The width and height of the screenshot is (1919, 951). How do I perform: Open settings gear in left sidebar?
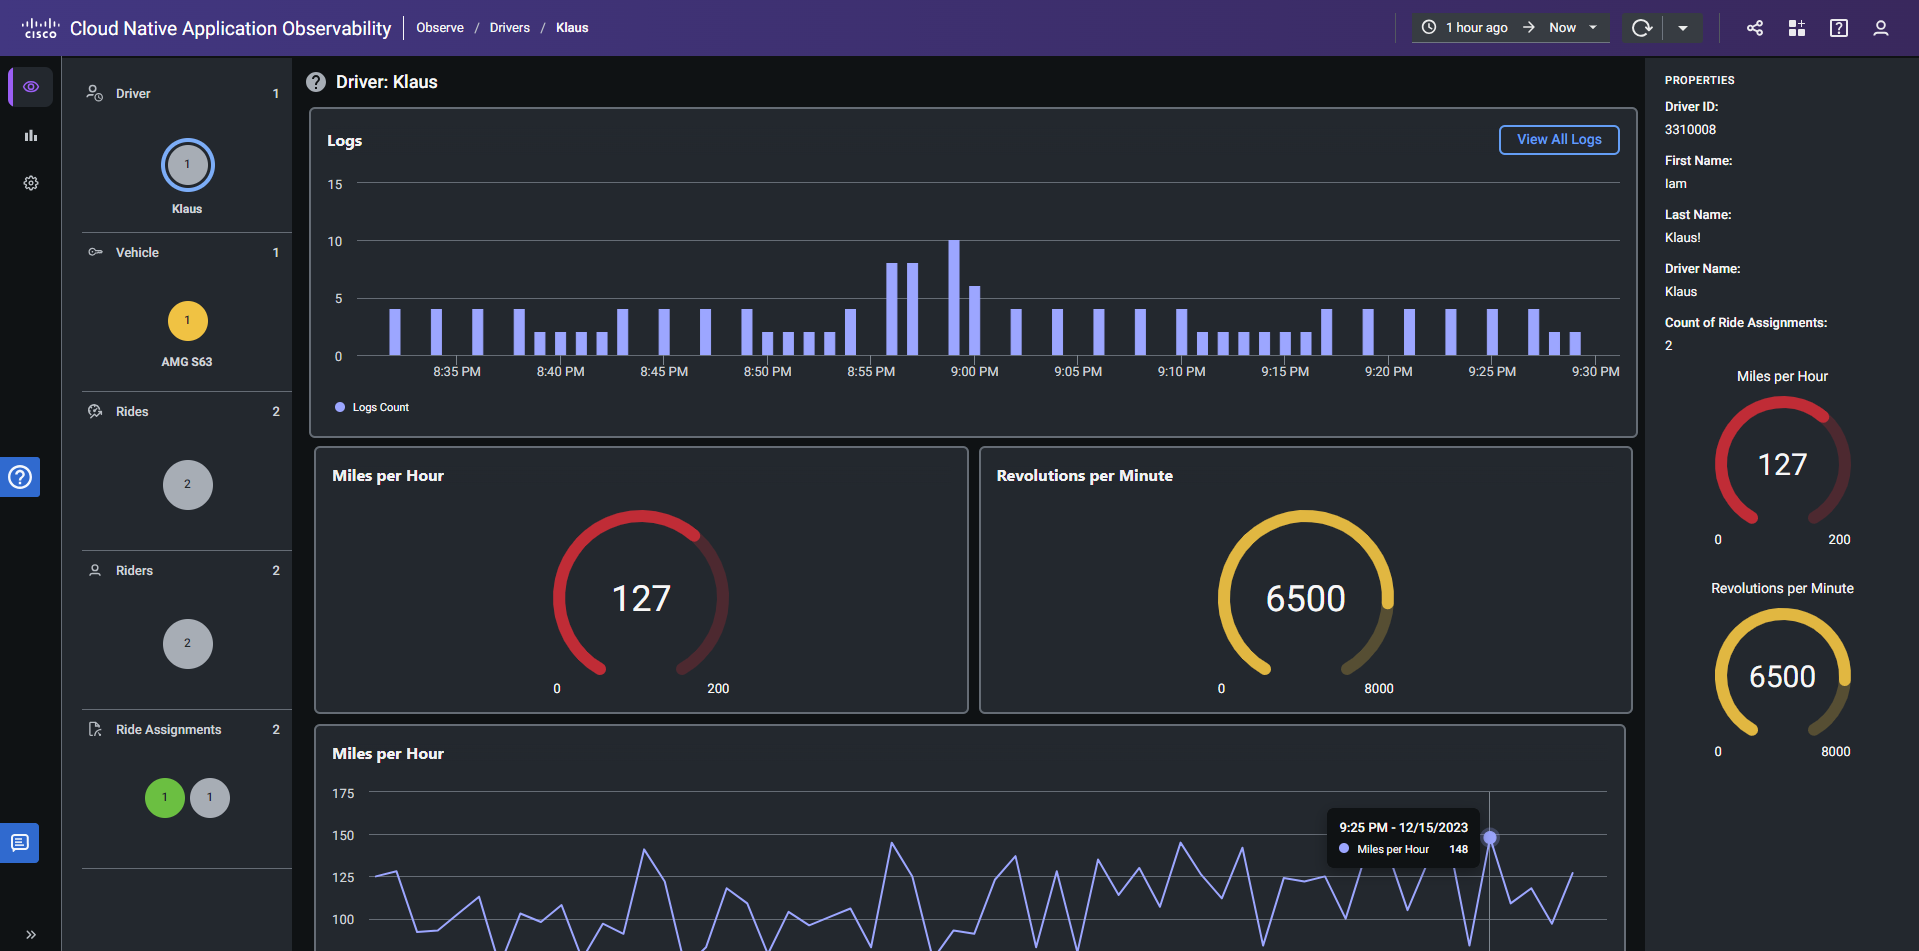[31, 183]
